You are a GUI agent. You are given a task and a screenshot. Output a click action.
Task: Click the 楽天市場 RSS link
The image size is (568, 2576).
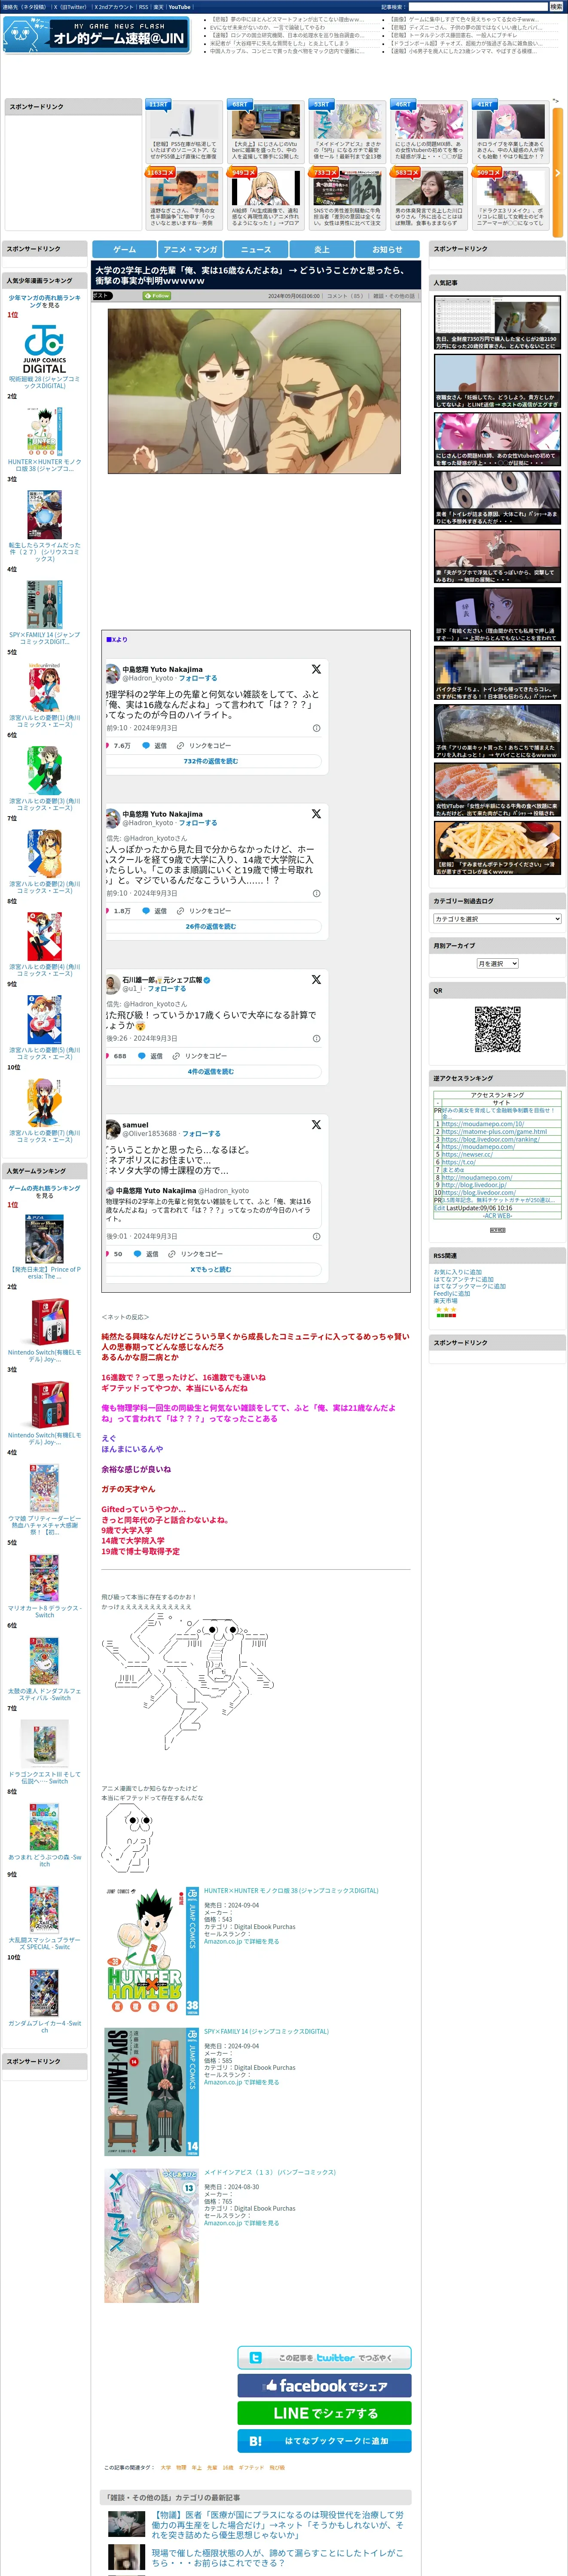[445, 1300]
